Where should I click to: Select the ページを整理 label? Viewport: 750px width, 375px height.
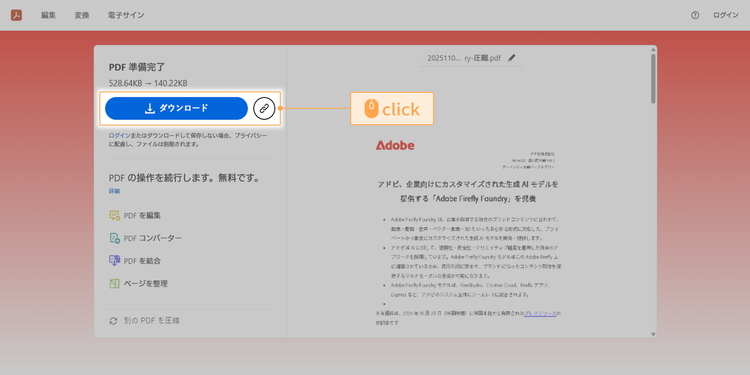pyautogui.click(x=145, y=284)
